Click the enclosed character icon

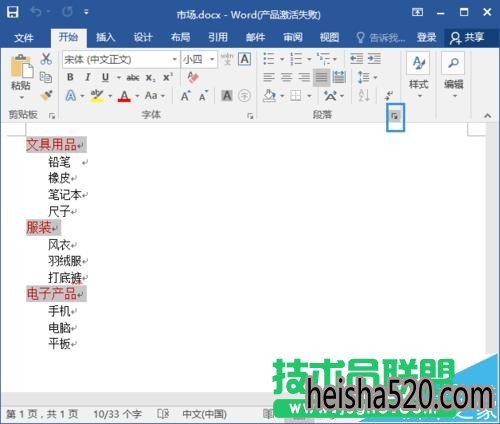244,96
